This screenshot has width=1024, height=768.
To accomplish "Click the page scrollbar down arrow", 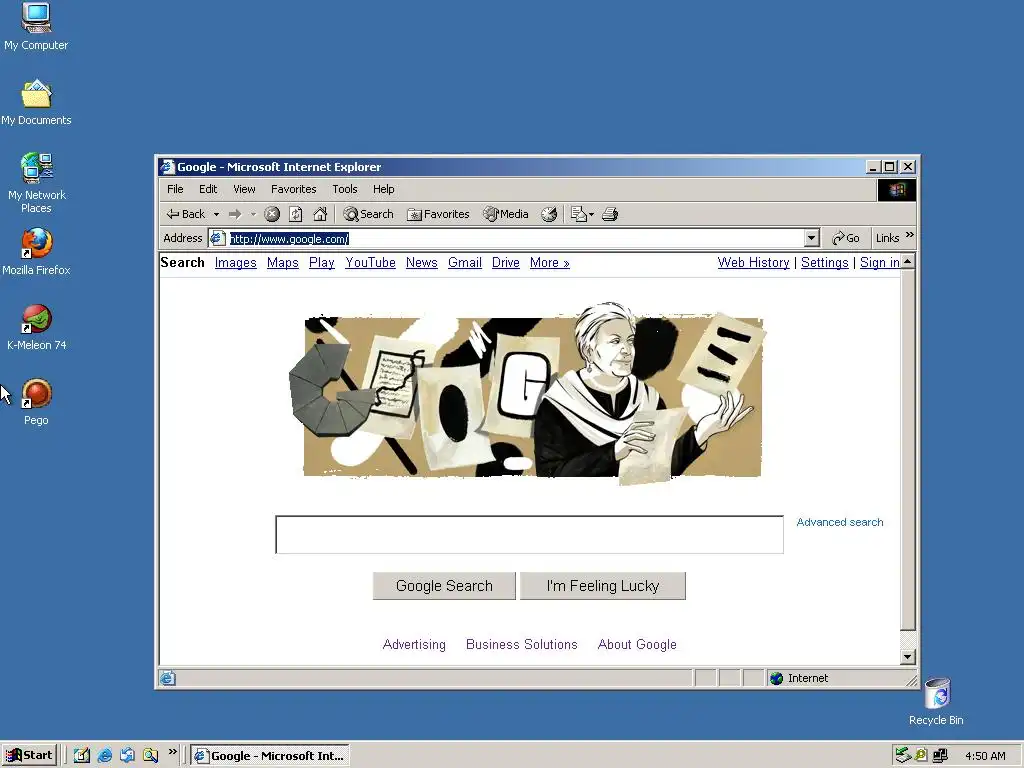I will coord(908,657).
